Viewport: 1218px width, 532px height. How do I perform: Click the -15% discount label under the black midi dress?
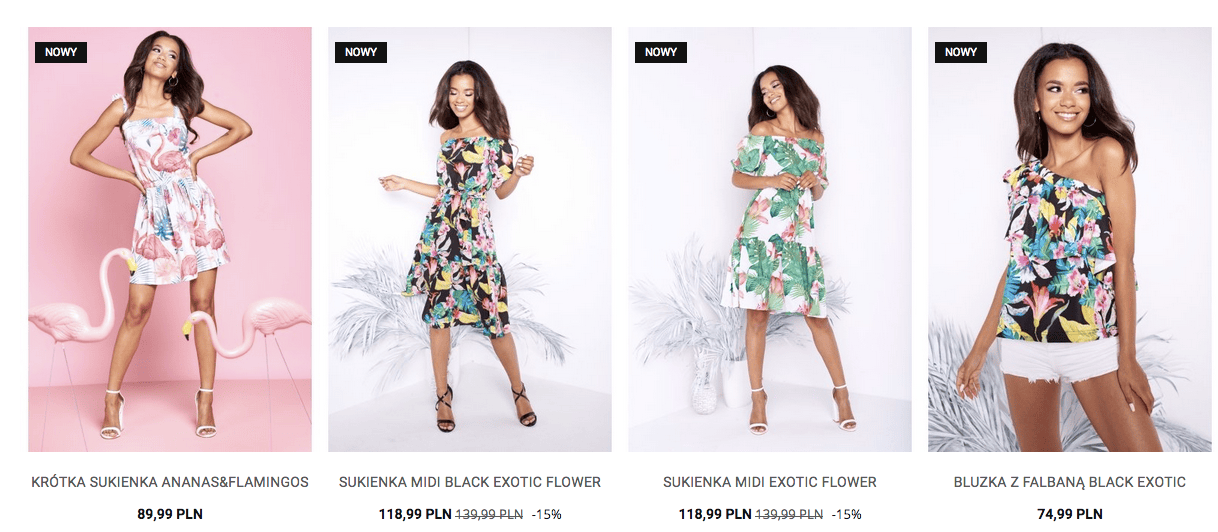tap(546, 515)
